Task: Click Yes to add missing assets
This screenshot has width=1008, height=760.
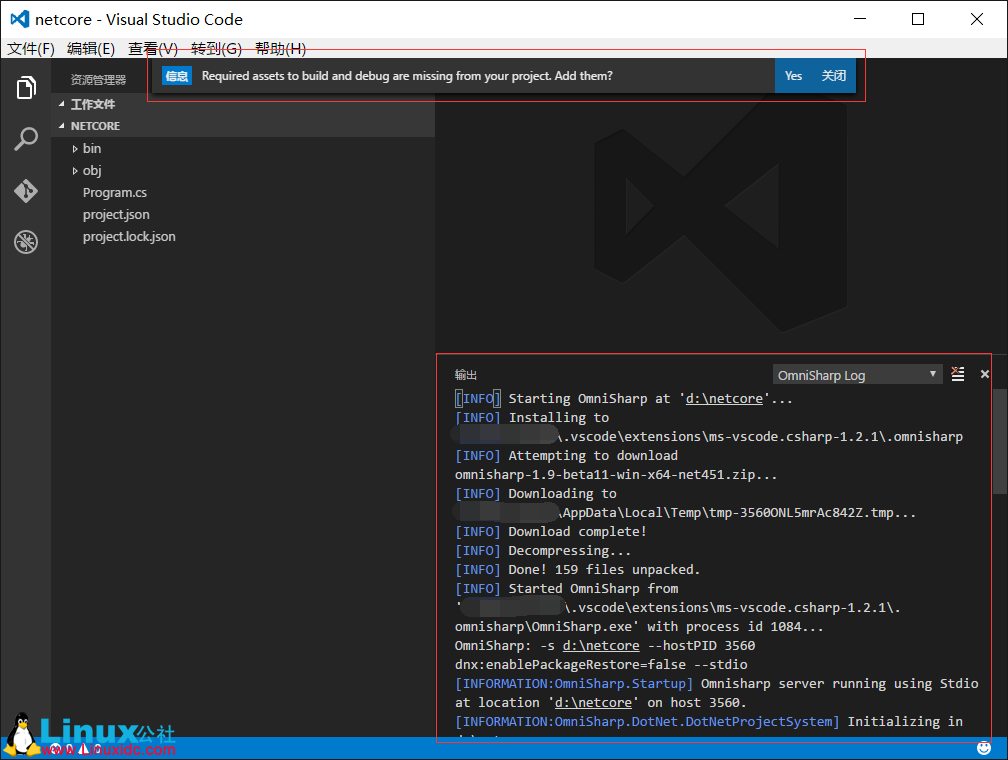Action: [x=793, y=76]
